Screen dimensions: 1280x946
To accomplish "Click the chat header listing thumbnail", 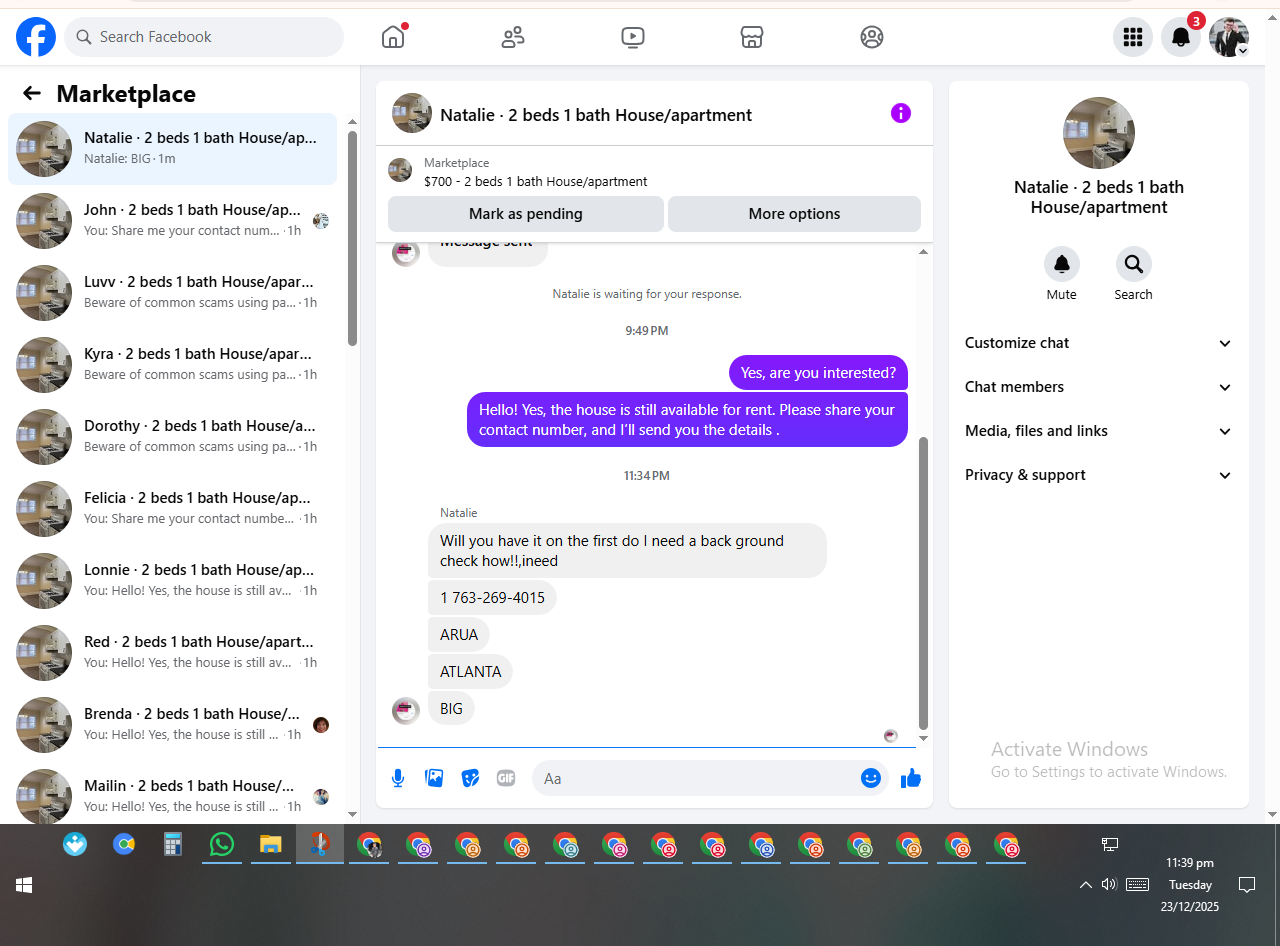I will click(x=412, y=113).
